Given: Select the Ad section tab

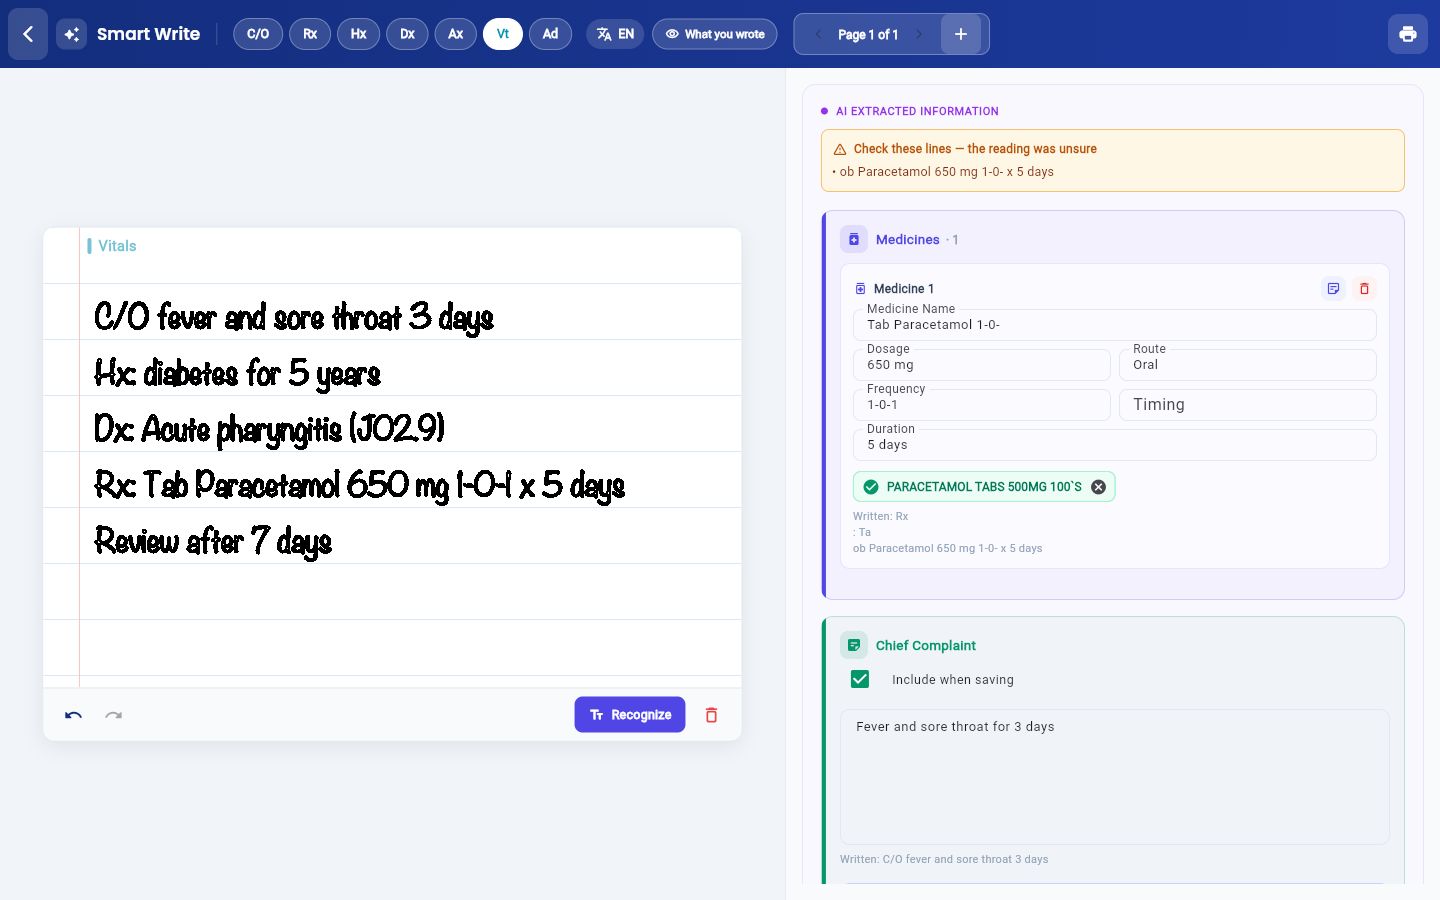Looking at the screenshot, I should tap(550, 34).
